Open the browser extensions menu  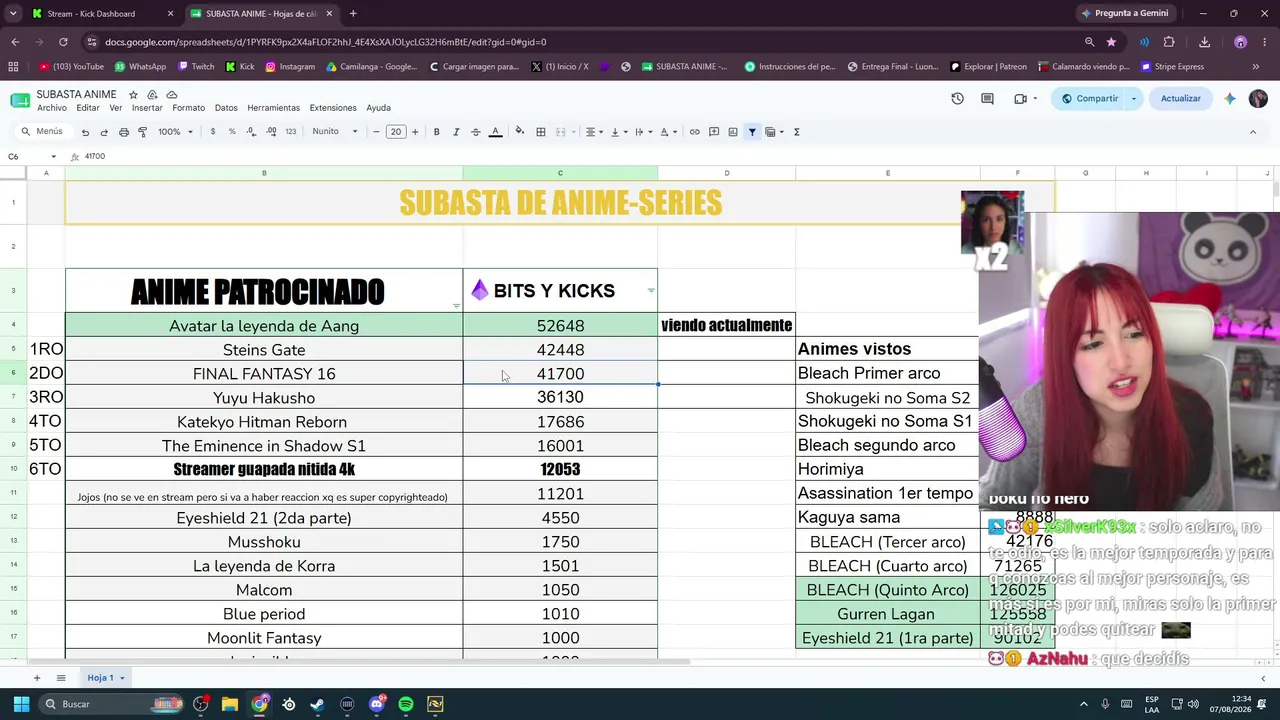pos(1169,42)
